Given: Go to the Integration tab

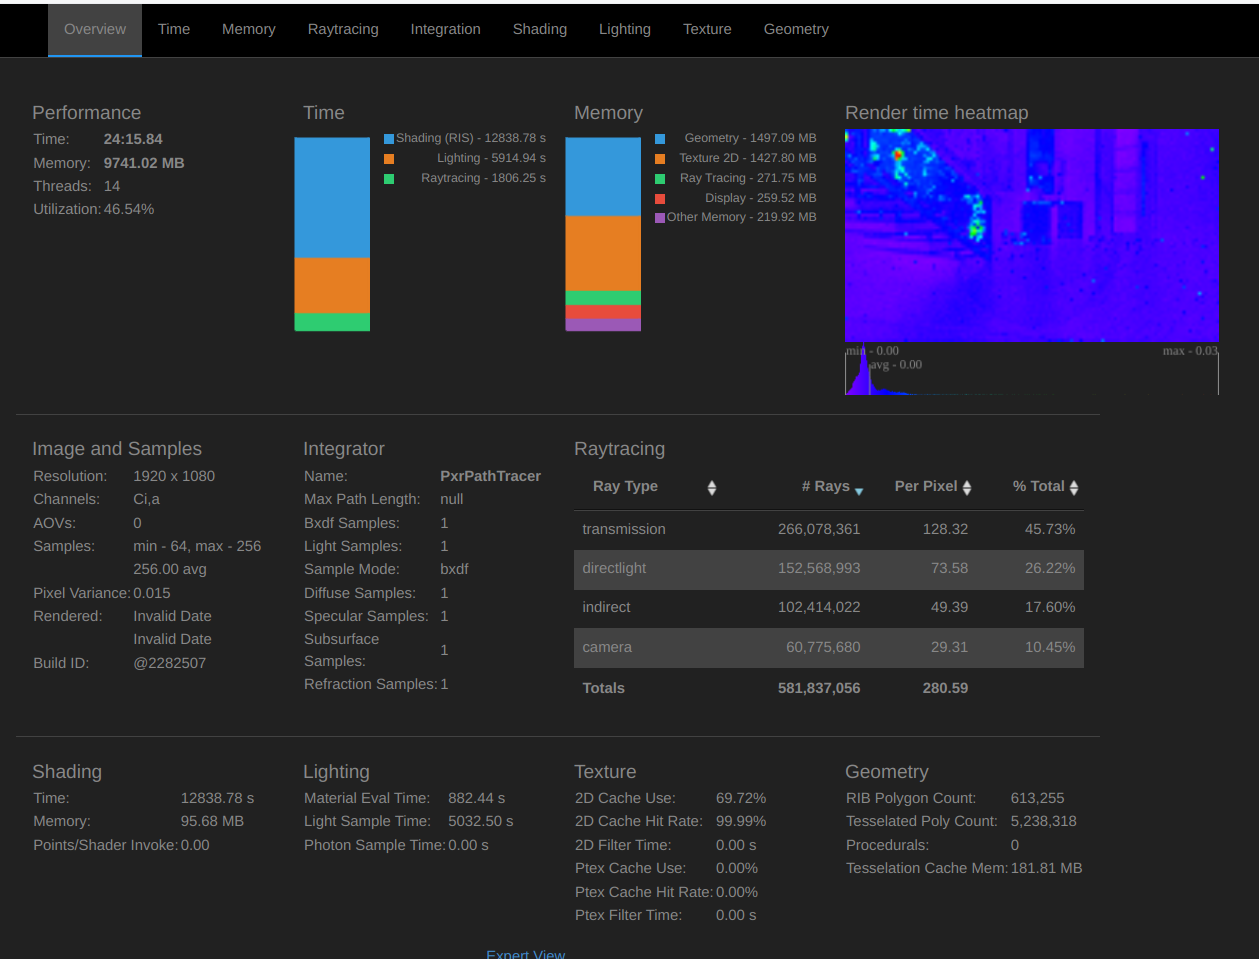Looking at the screenshot, I should point(446,30).
